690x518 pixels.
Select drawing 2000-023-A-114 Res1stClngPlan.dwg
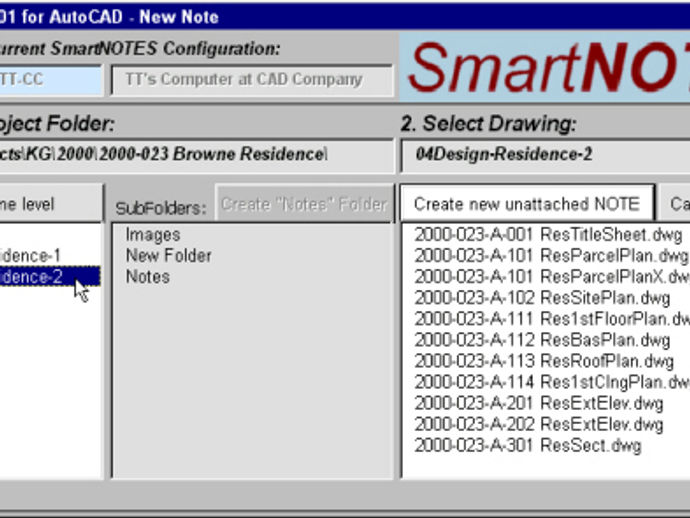551,382
